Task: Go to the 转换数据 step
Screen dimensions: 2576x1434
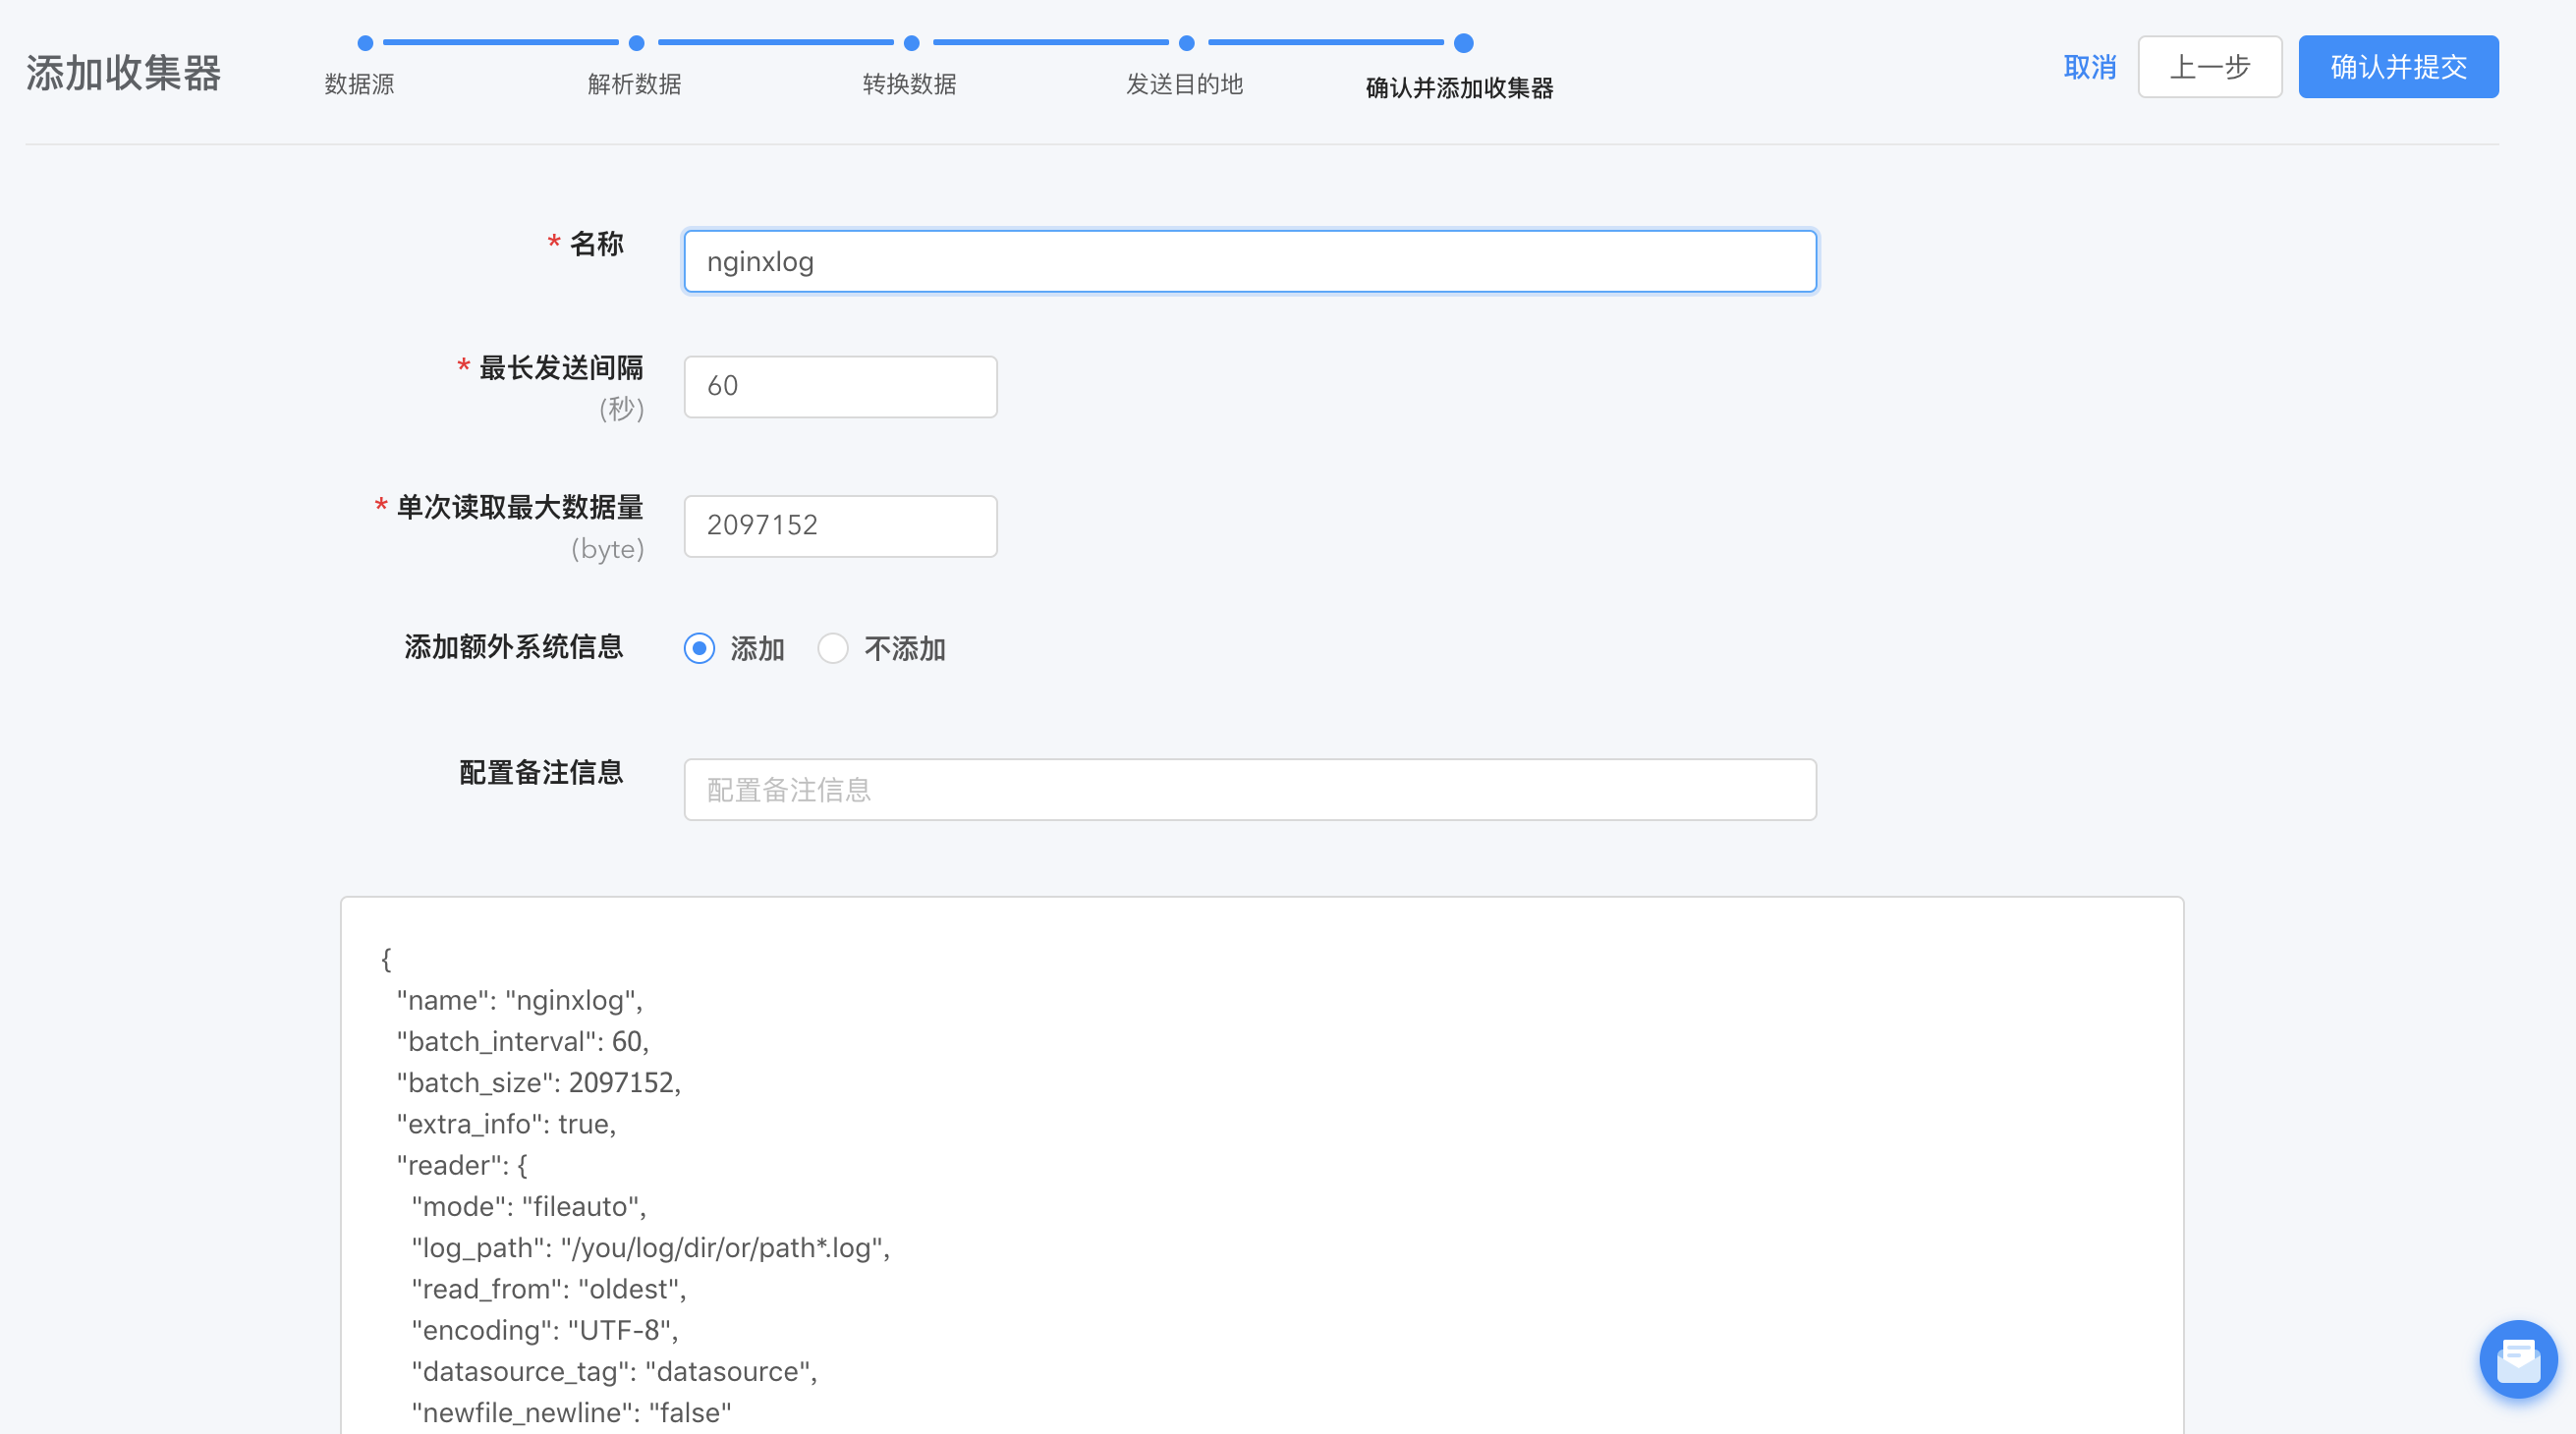Action: coord(909,84)
